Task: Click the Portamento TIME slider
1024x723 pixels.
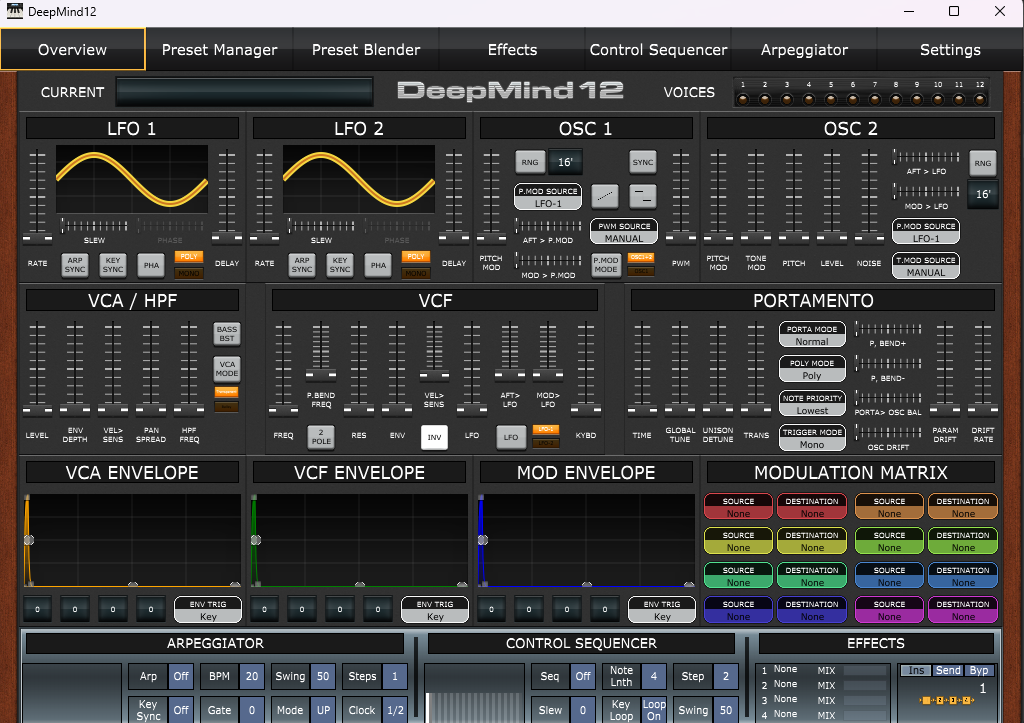Action: (642, 368)
